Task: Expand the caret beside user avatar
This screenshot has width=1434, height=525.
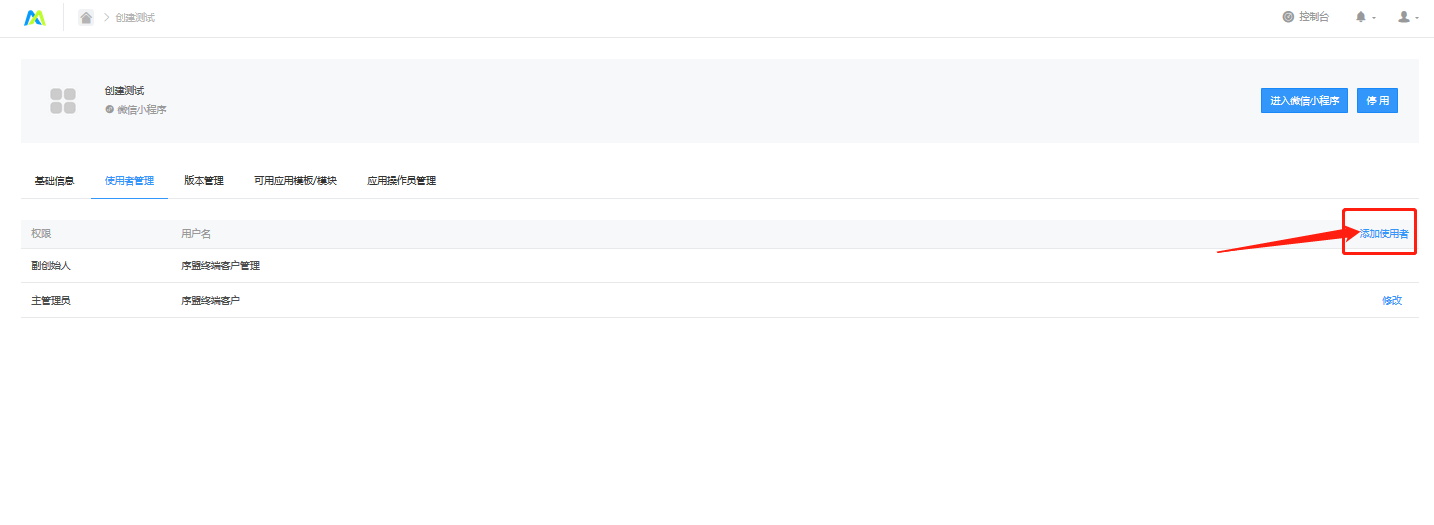Action: [x=1417, y=18]
